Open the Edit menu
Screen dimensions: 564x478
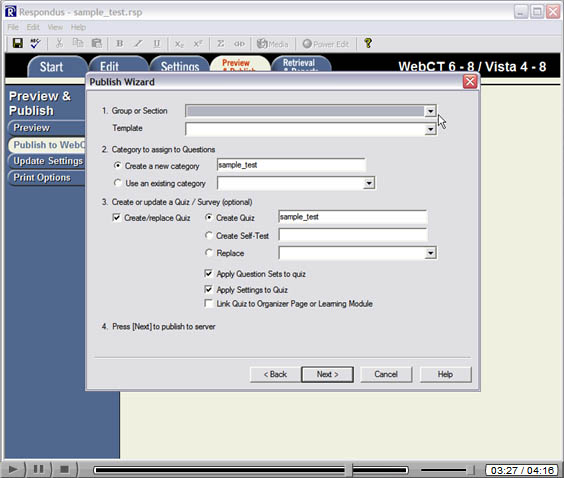33,27
